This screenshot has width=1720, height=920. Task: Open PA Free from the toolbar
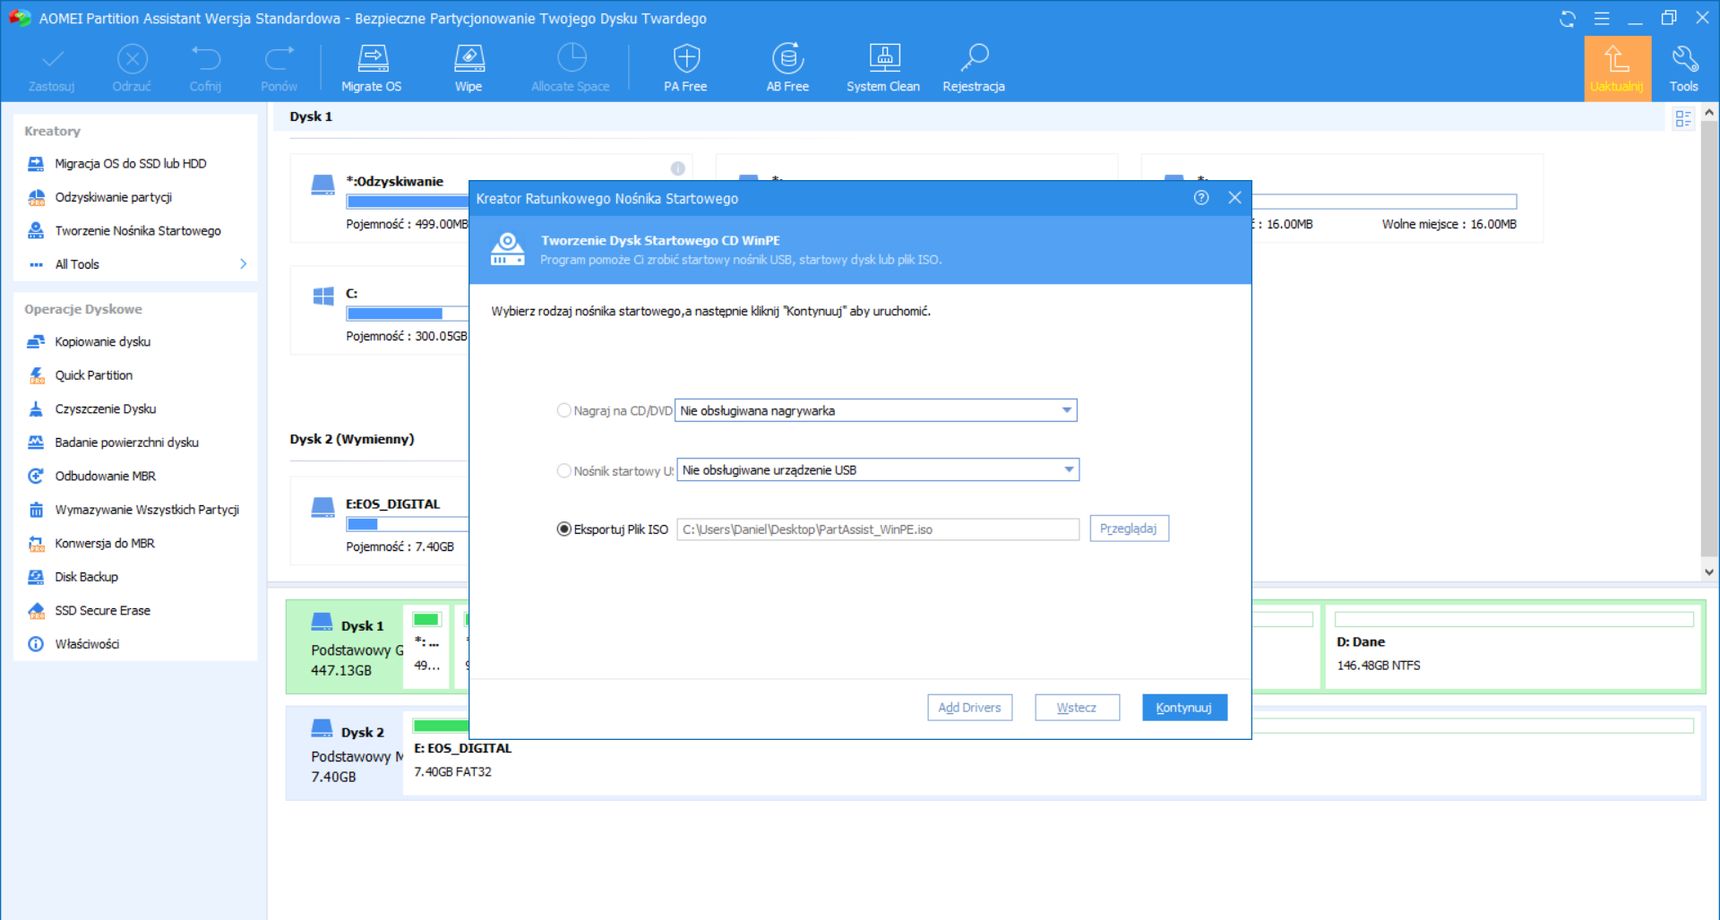(686, 68)
